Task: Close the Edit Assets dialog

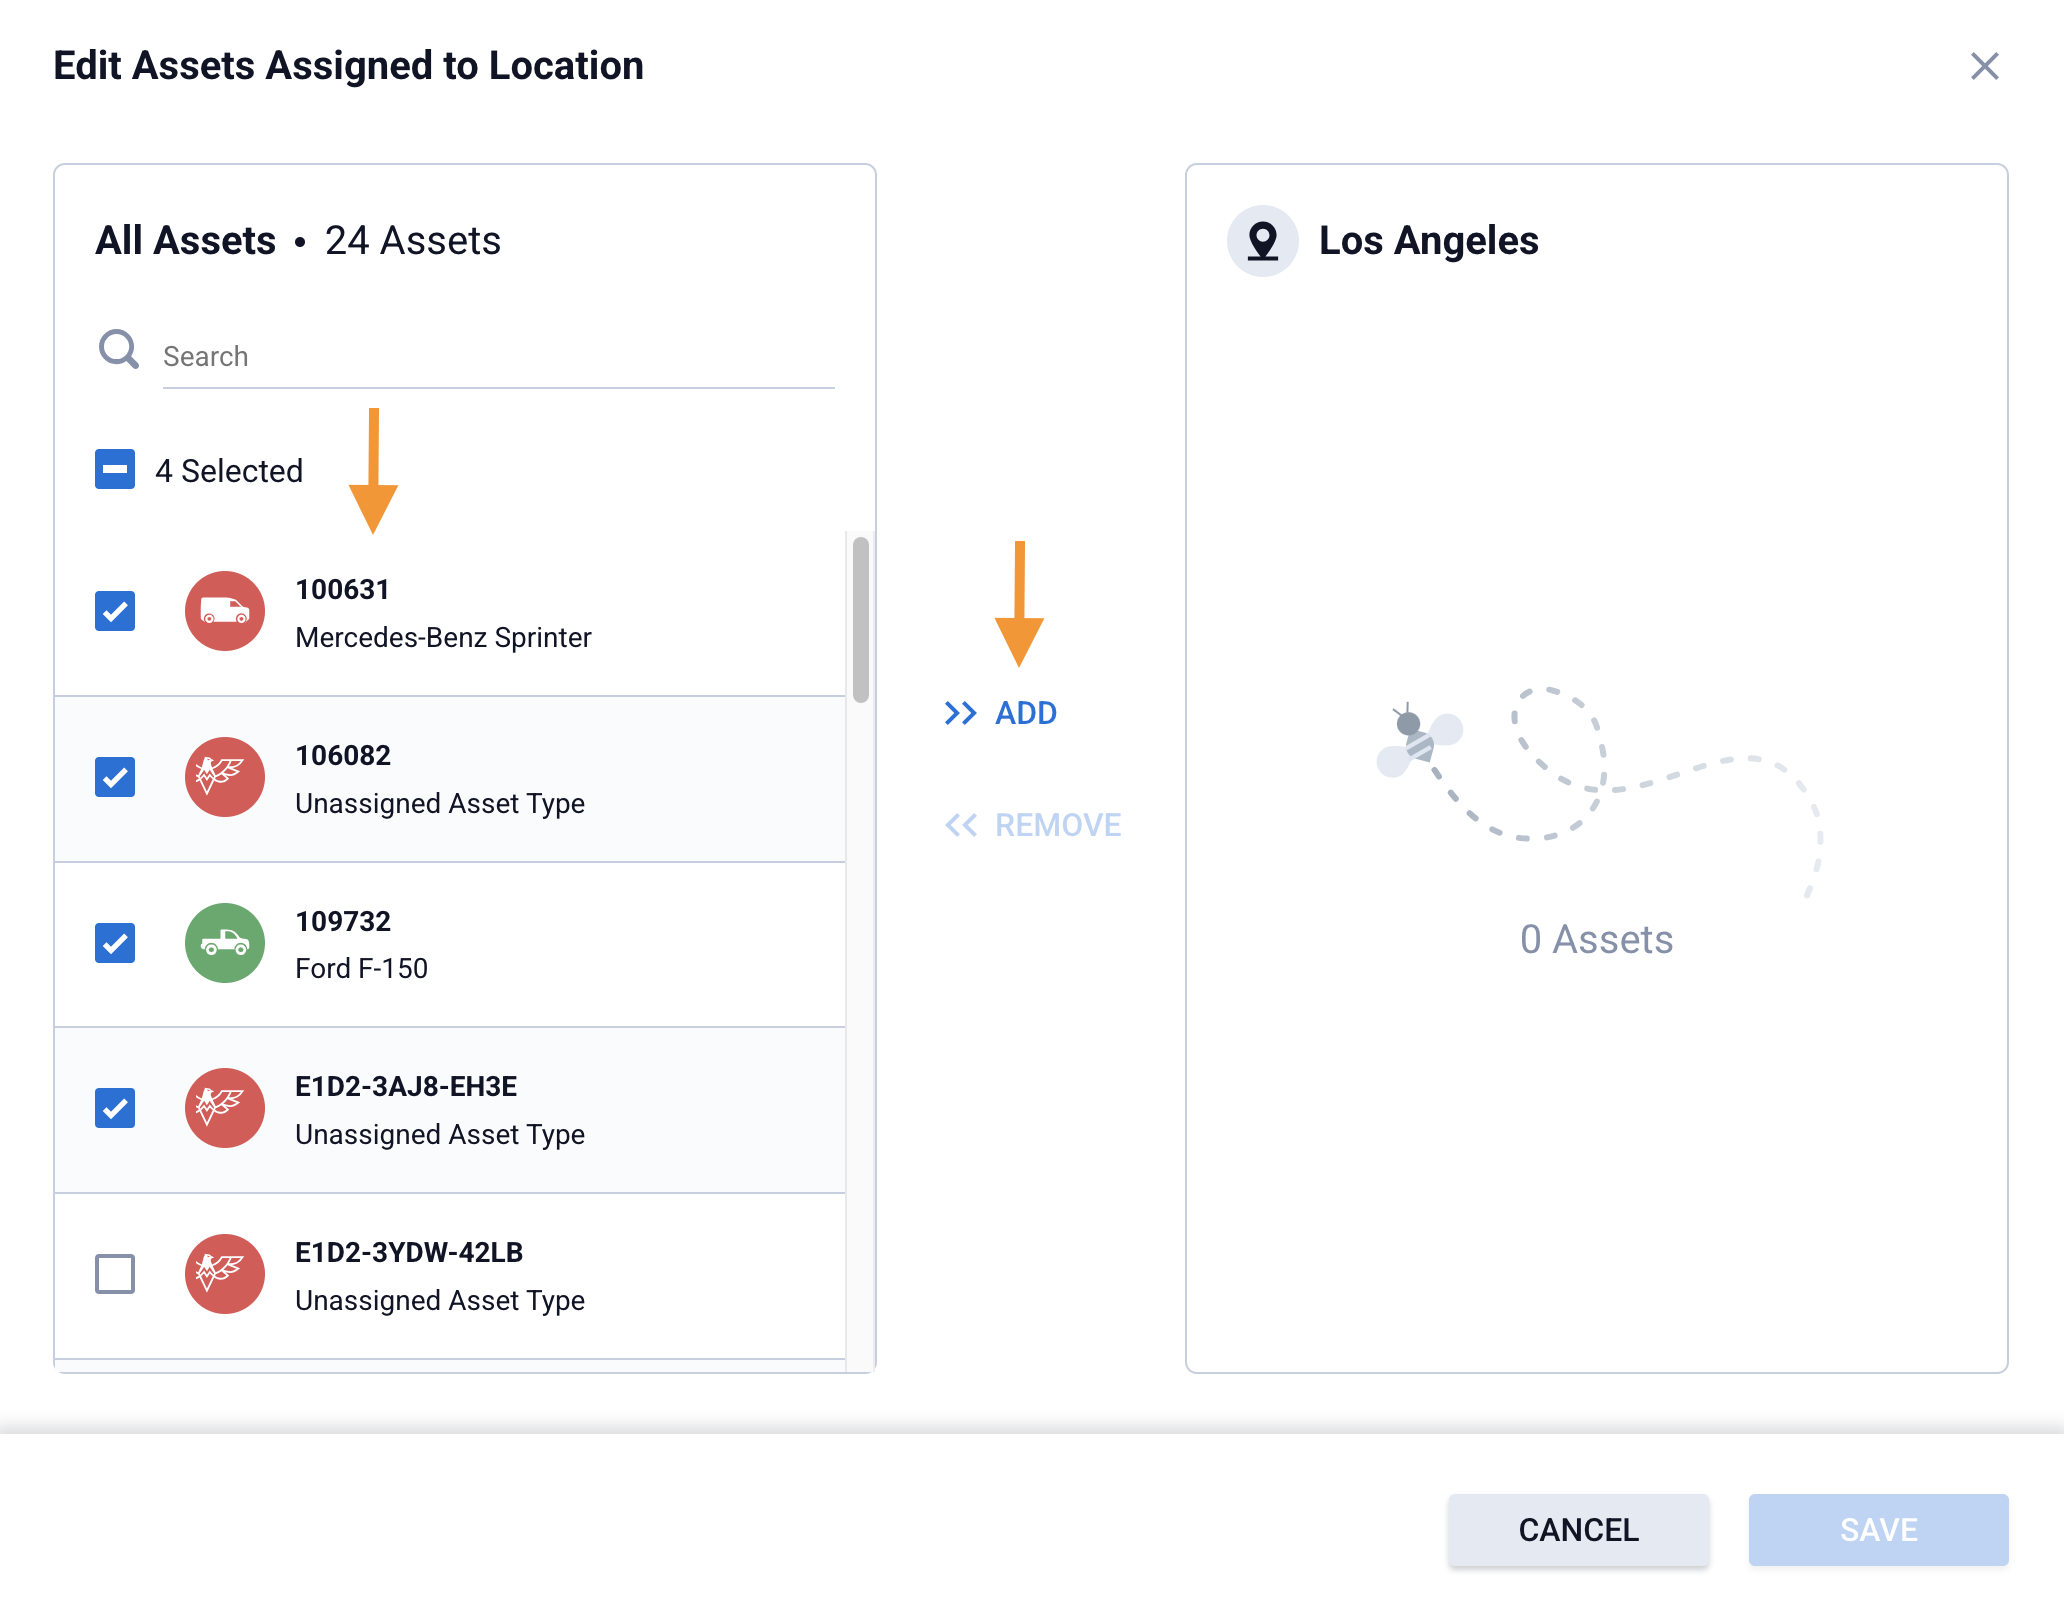Action: (1984, 66)
